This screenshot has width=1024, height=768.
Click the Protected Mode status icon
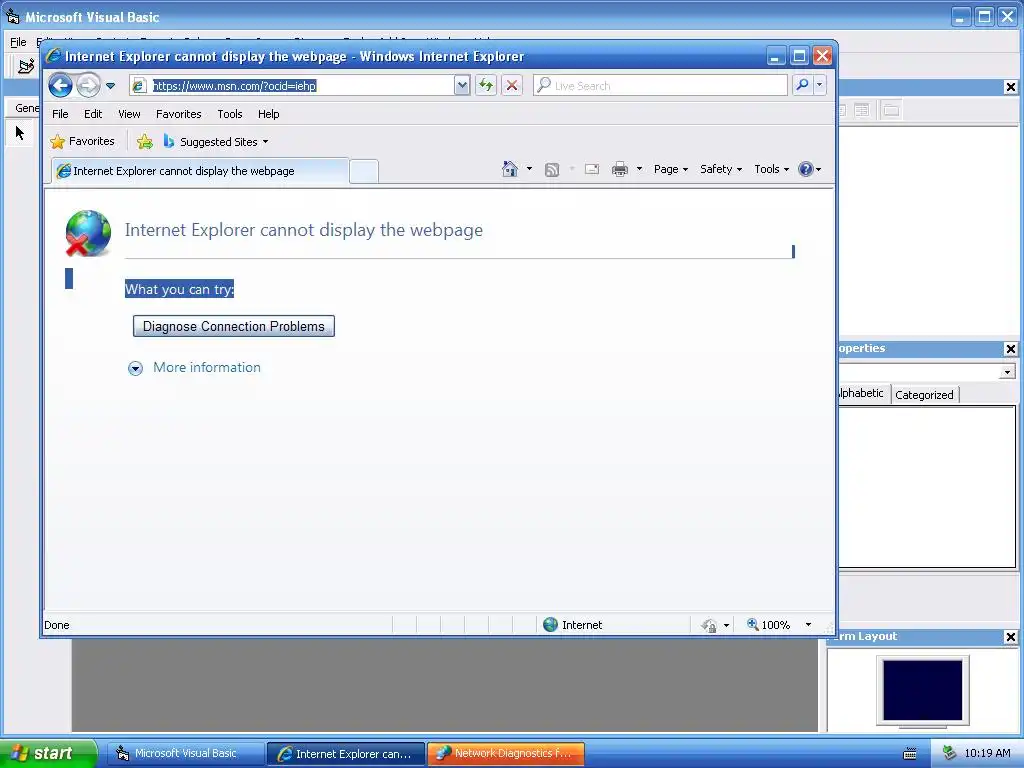[709, 626]
